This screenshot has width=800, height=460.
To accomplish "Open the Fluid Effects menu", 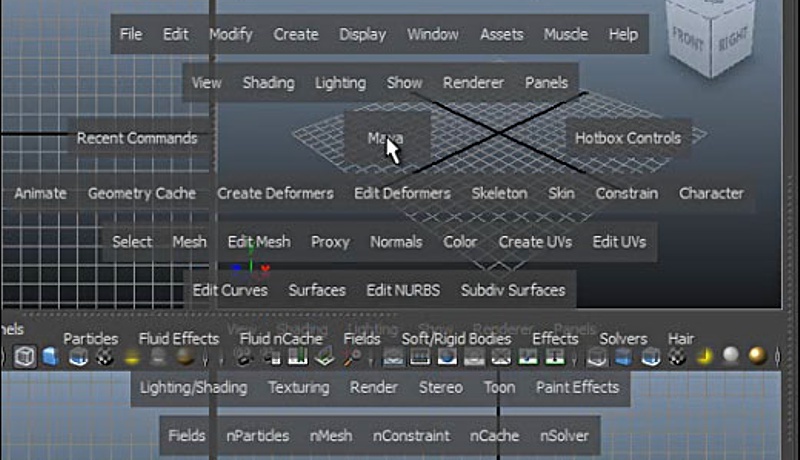I will [x=179, y=339].
